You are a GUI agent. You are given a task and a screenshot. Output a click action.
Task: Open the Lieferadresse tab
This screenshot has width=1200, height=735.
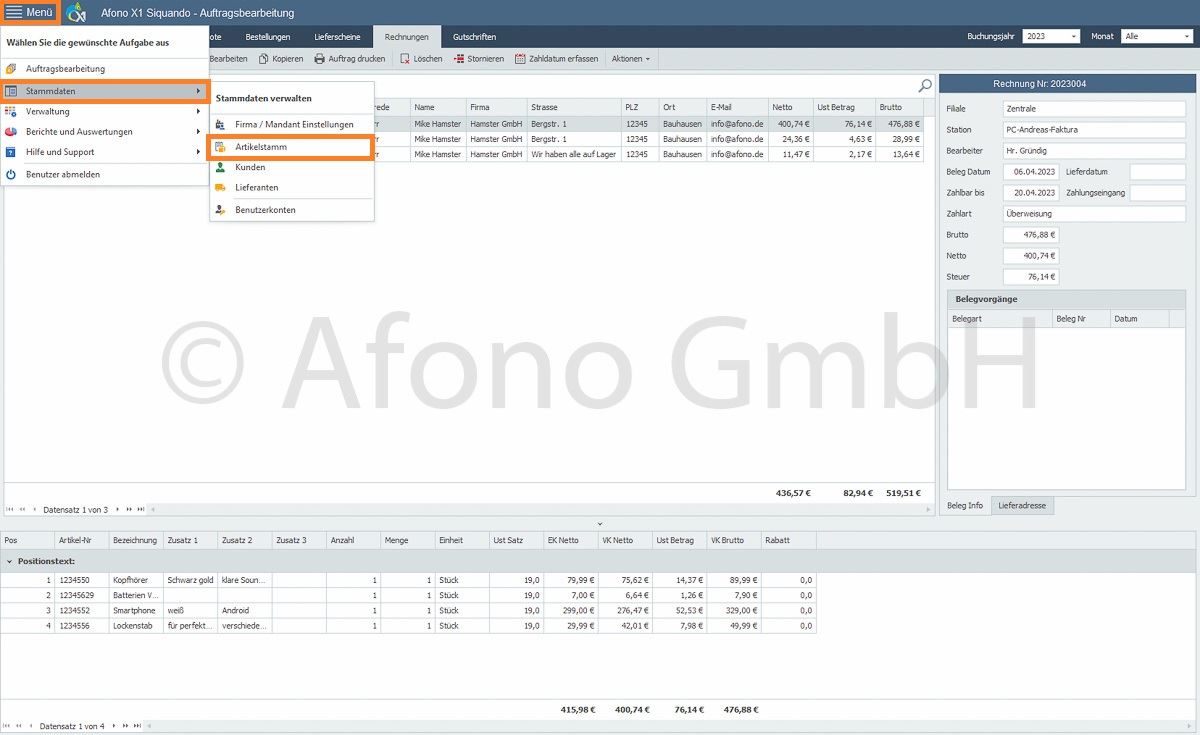(1022, 506)
